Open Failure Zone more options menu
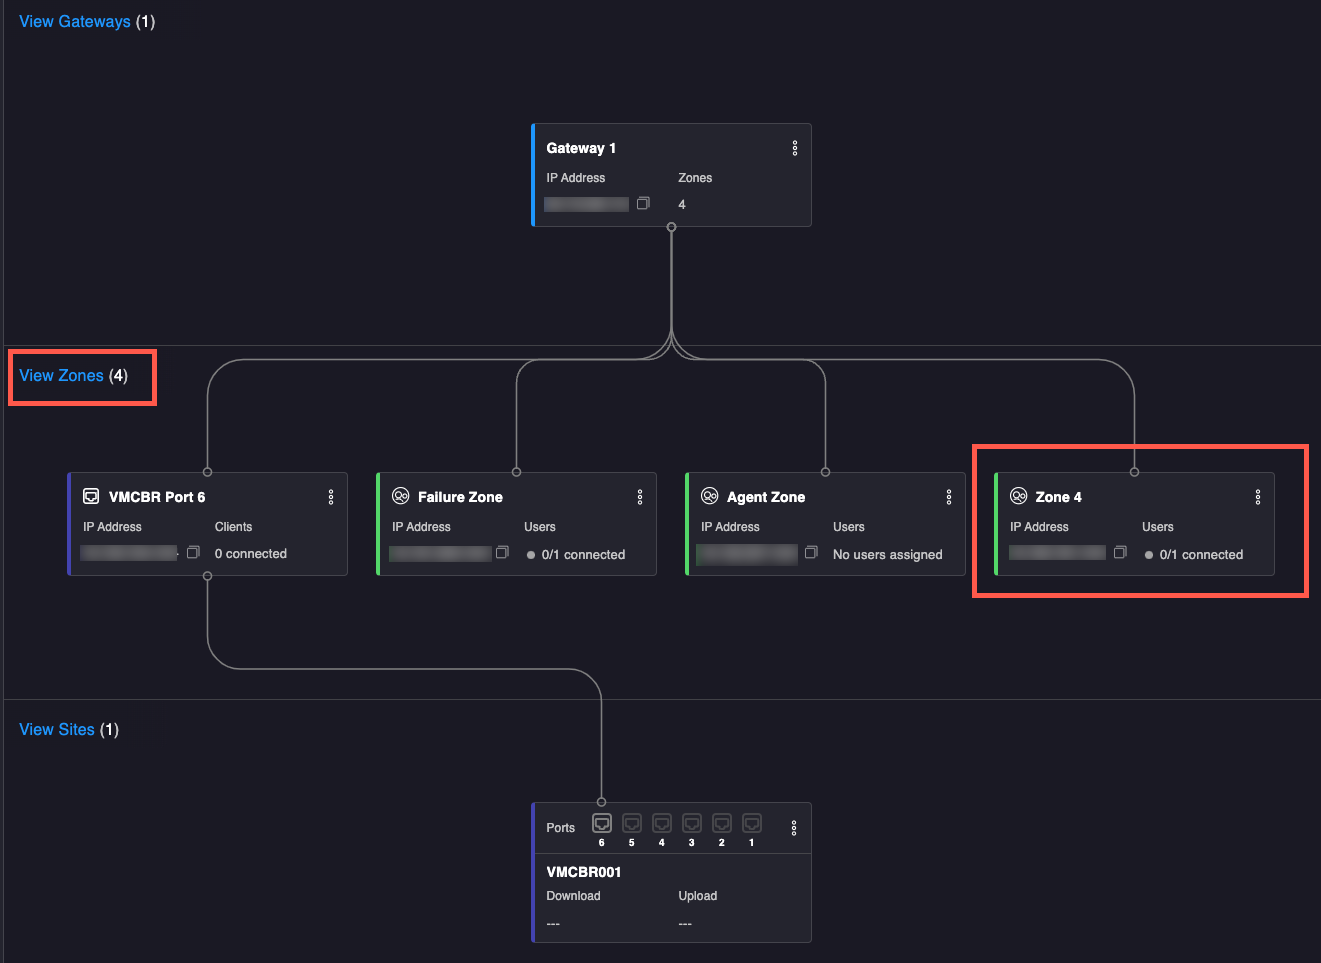Image resolution: width=1321 pixels, height=963 pixels. (x=640, y=497)
